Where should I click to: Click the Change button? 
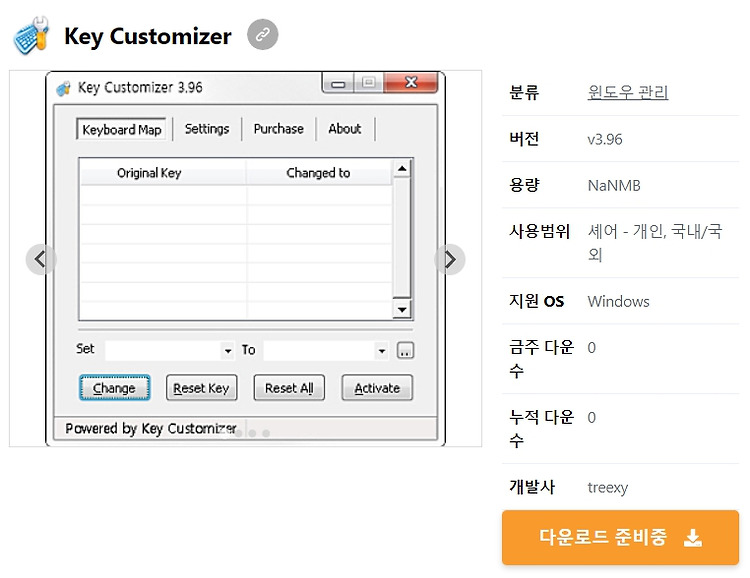[x=114, y=388]
